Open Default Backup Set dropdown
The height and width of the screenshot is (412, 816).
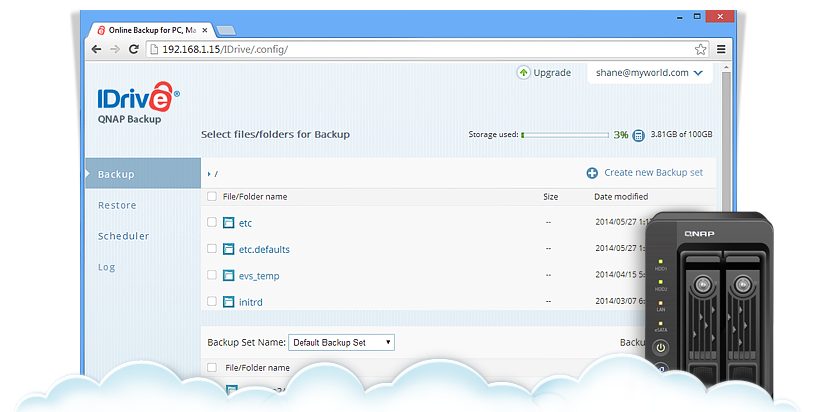341,342
